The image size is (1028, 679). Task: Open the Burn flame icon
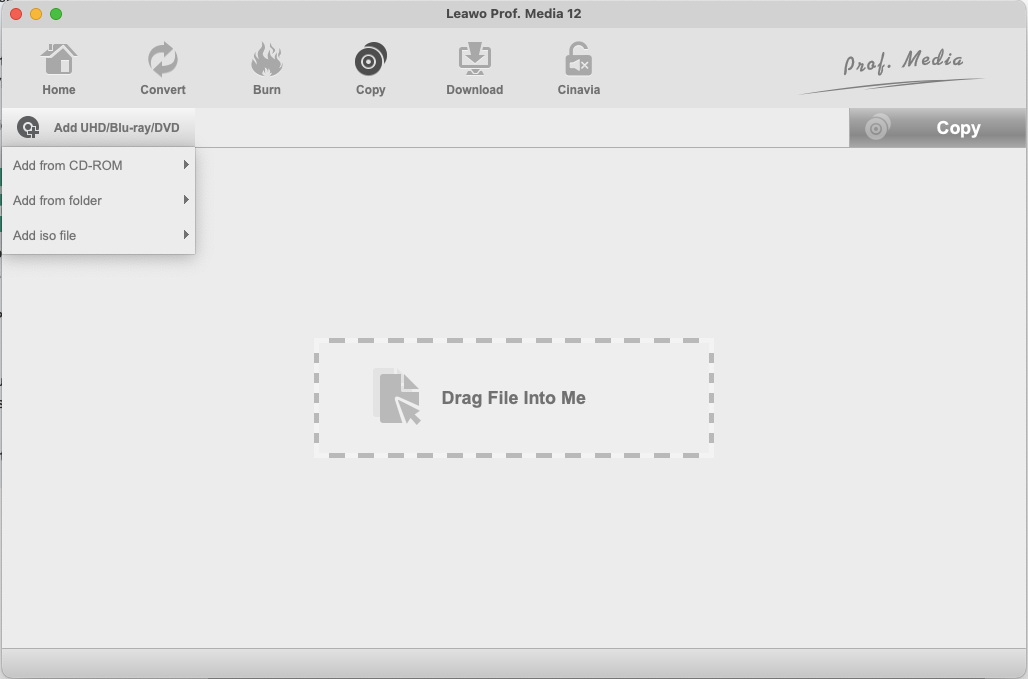point(267,59)
